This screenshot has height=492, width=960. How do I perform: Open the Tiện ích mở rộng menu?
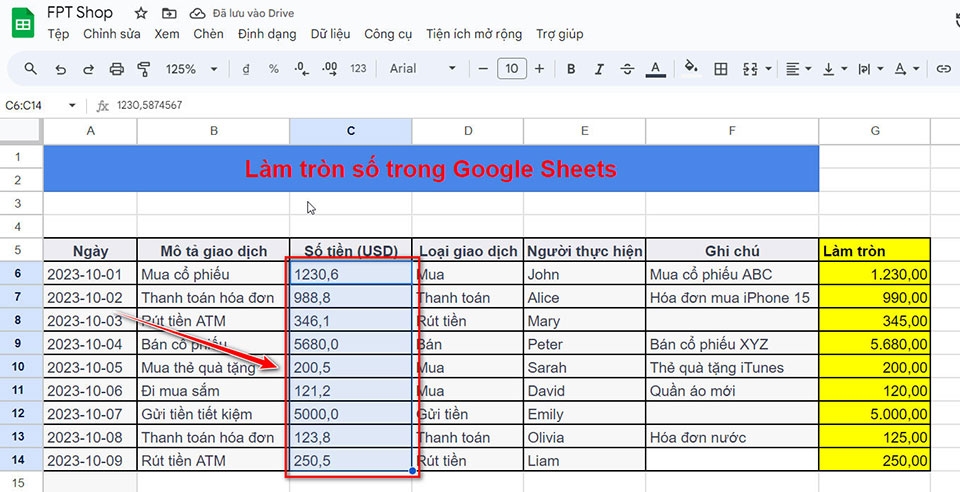coord(474,34)
